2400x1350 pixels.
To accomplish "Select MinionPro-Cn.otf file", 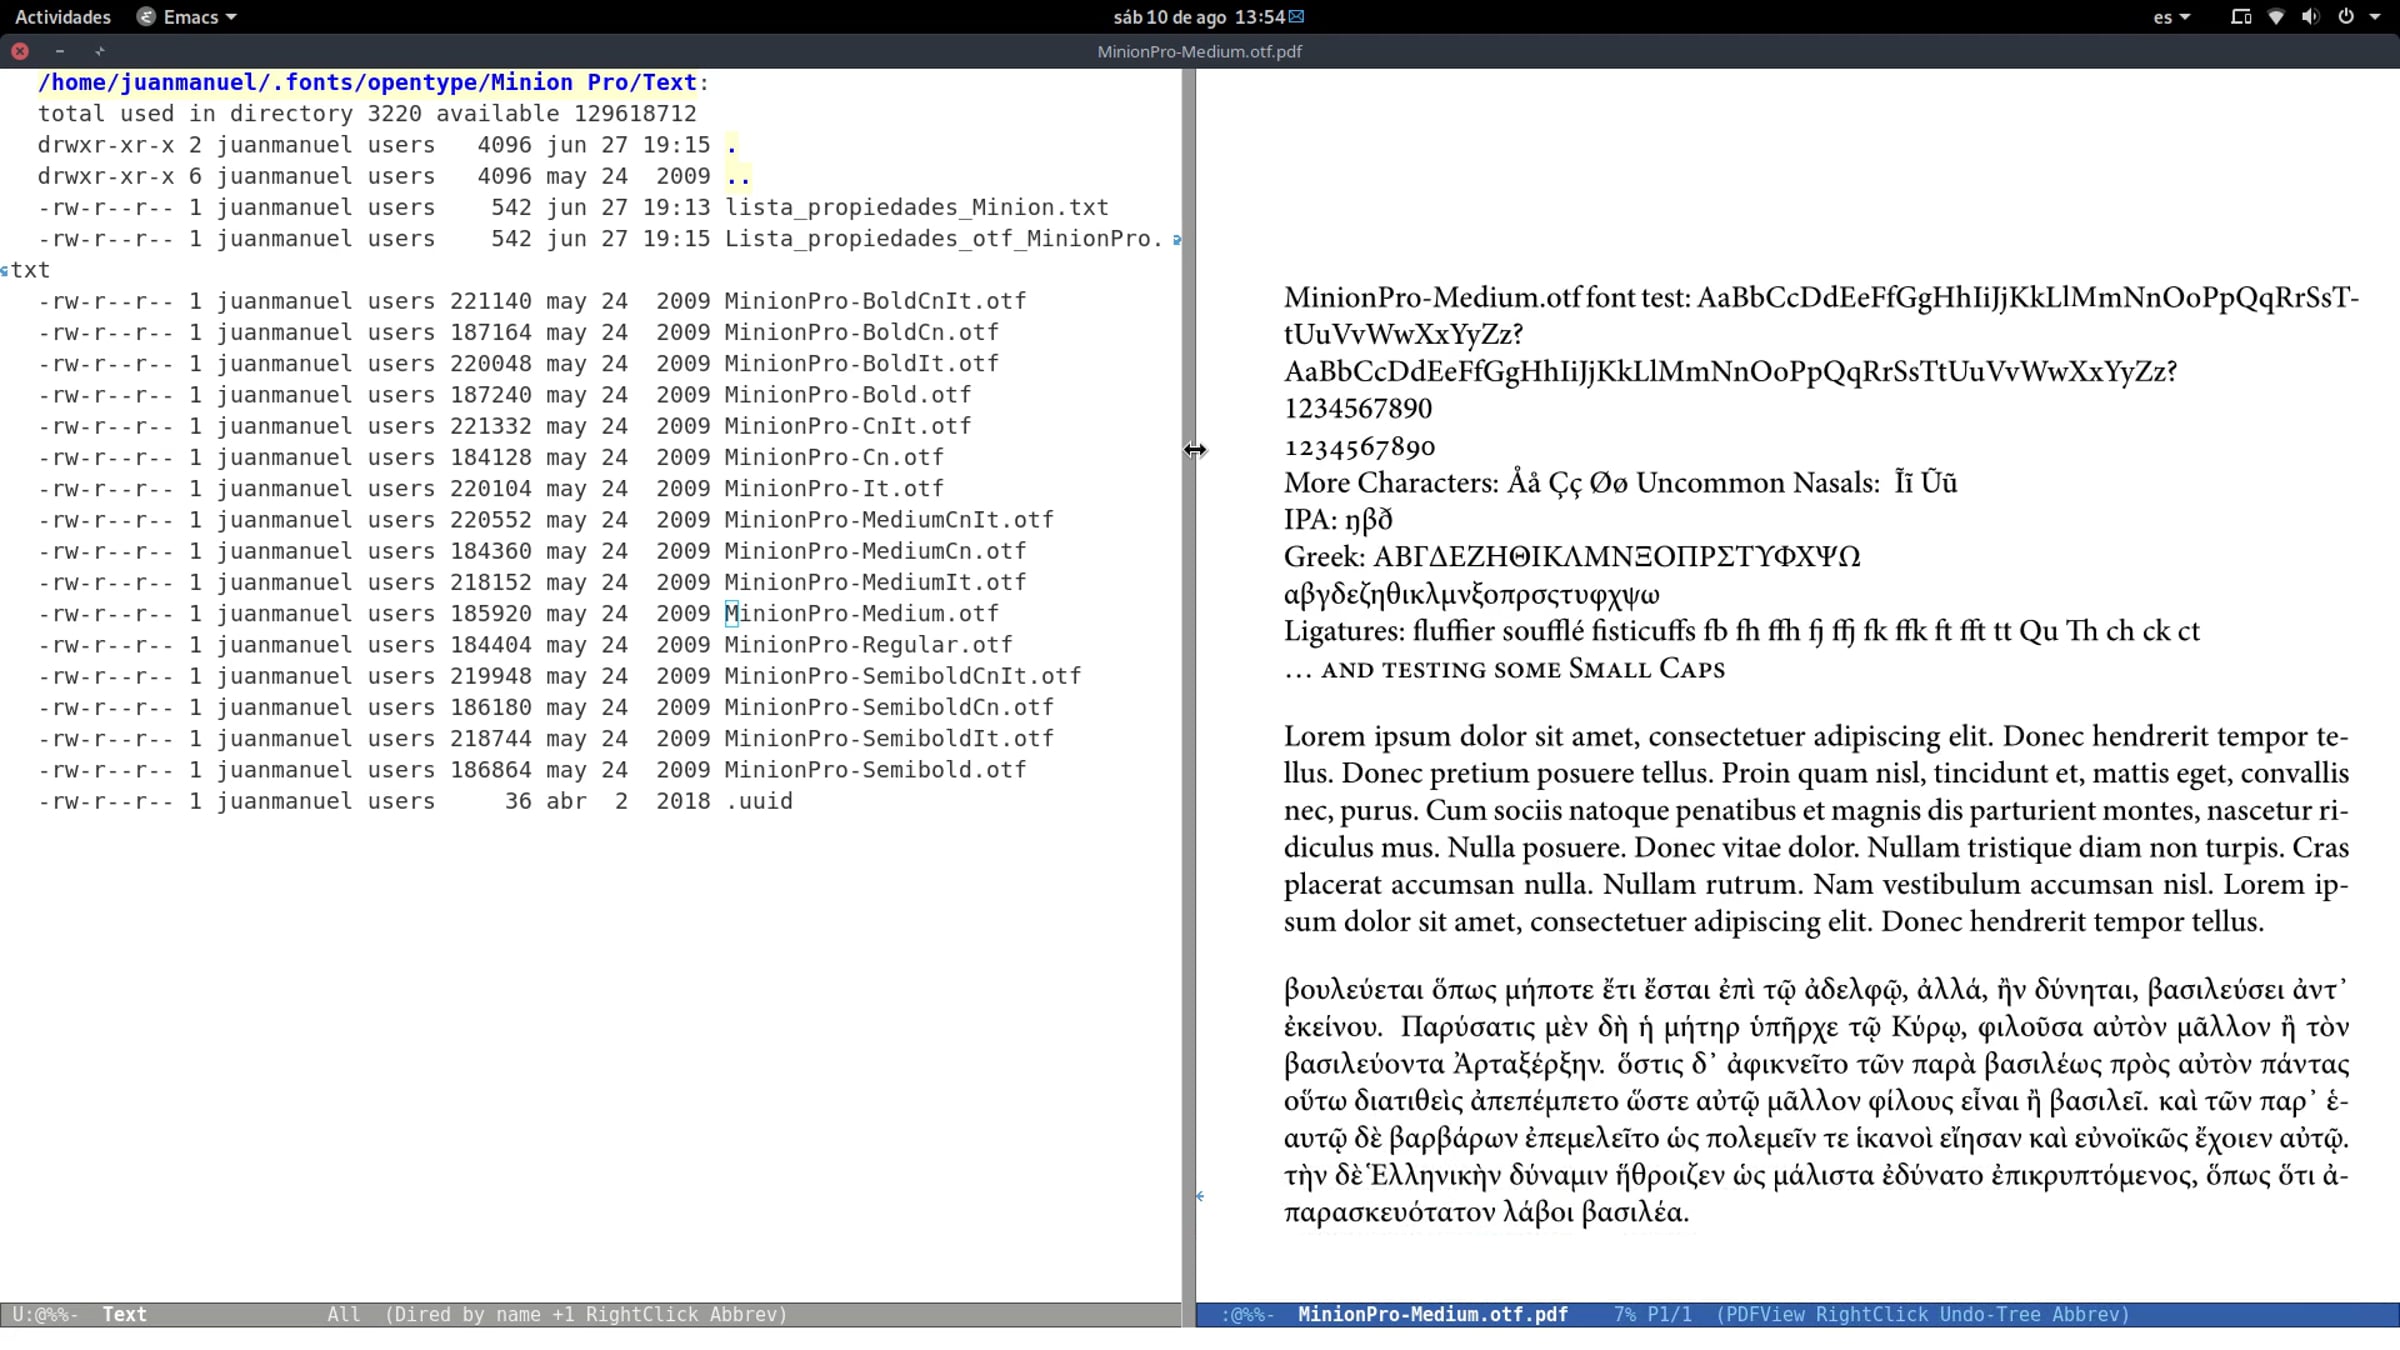I will coord(835,457).
